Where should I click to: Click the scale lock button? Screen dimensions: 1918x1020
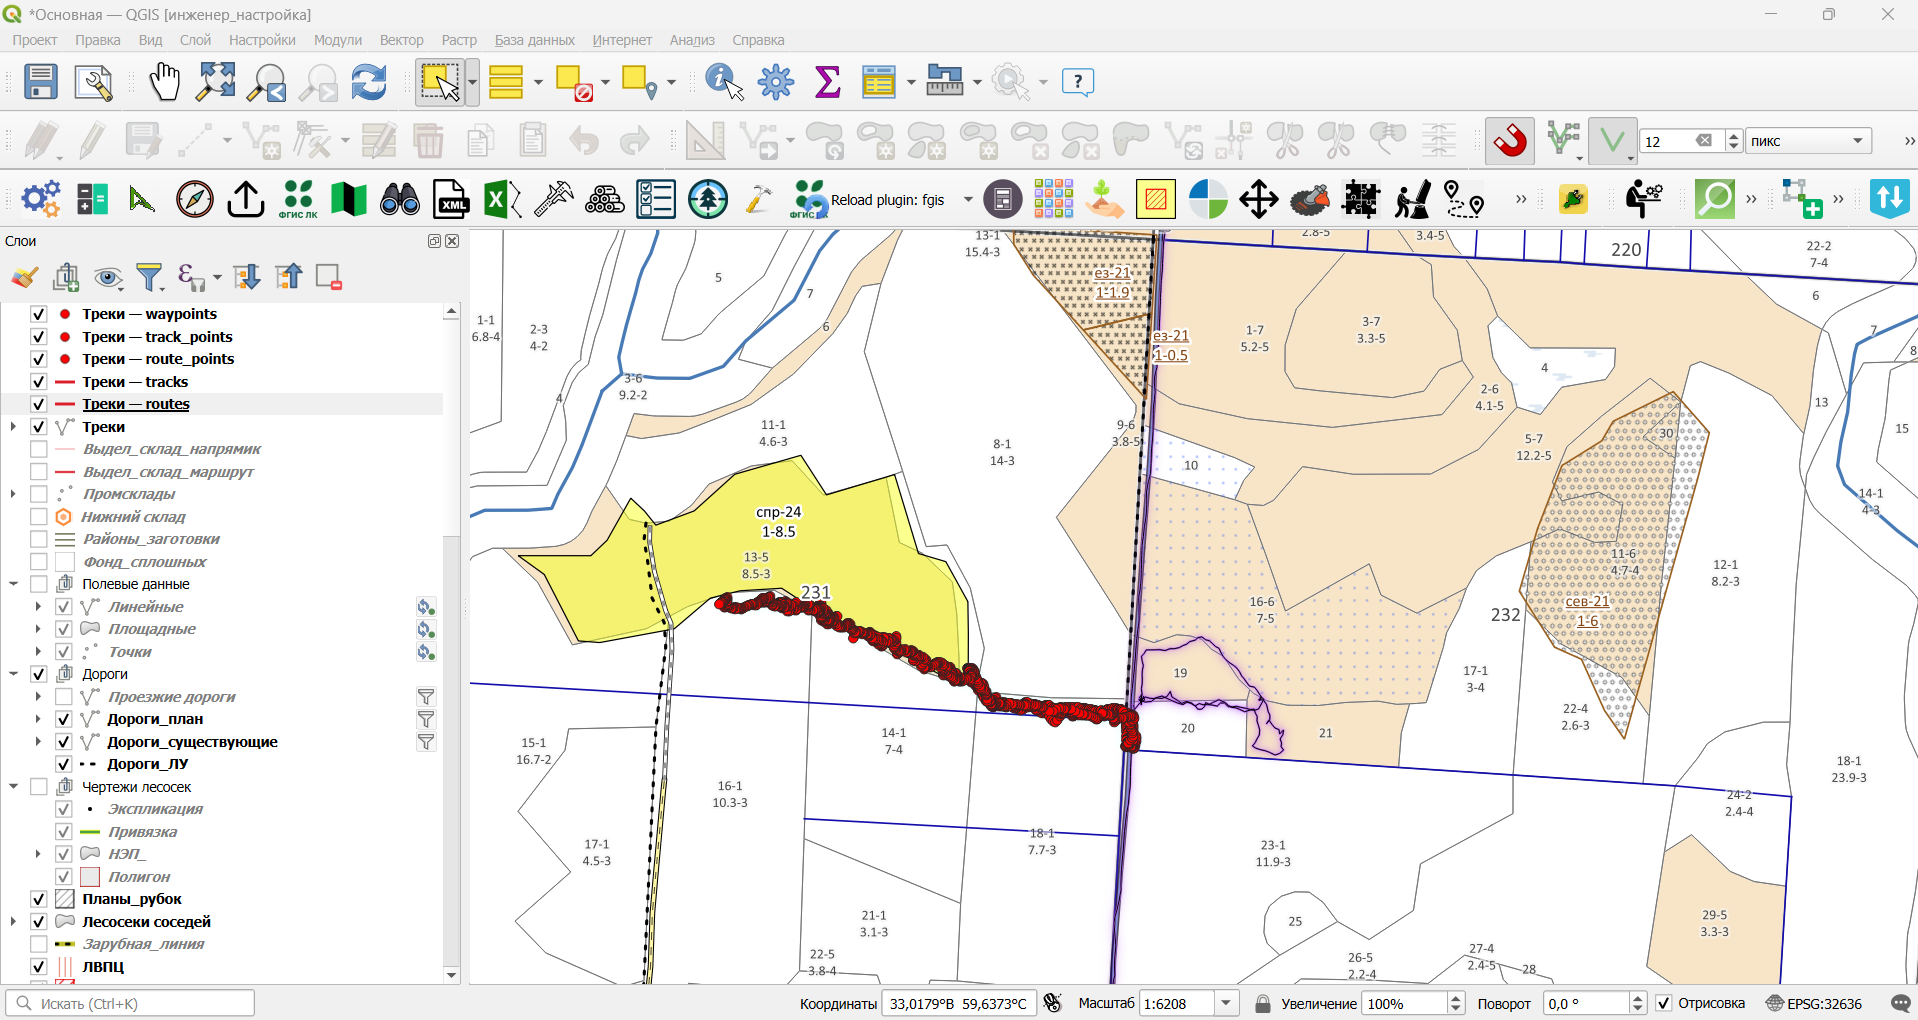1263,1003
